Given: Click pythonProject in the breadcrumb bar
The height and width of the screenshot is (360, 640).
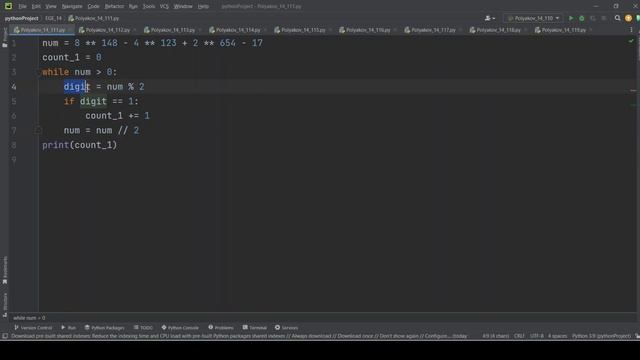Looking at the screenshot, I should pyautogui.click(x=21, y=18).
